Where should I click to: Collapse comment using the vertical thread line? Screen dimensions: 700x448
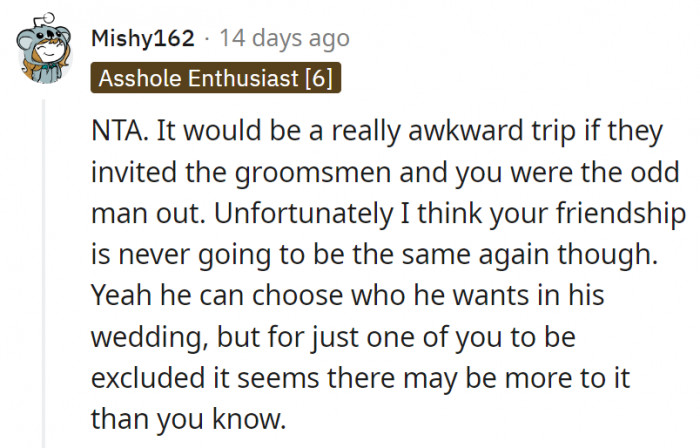[45, 270]
